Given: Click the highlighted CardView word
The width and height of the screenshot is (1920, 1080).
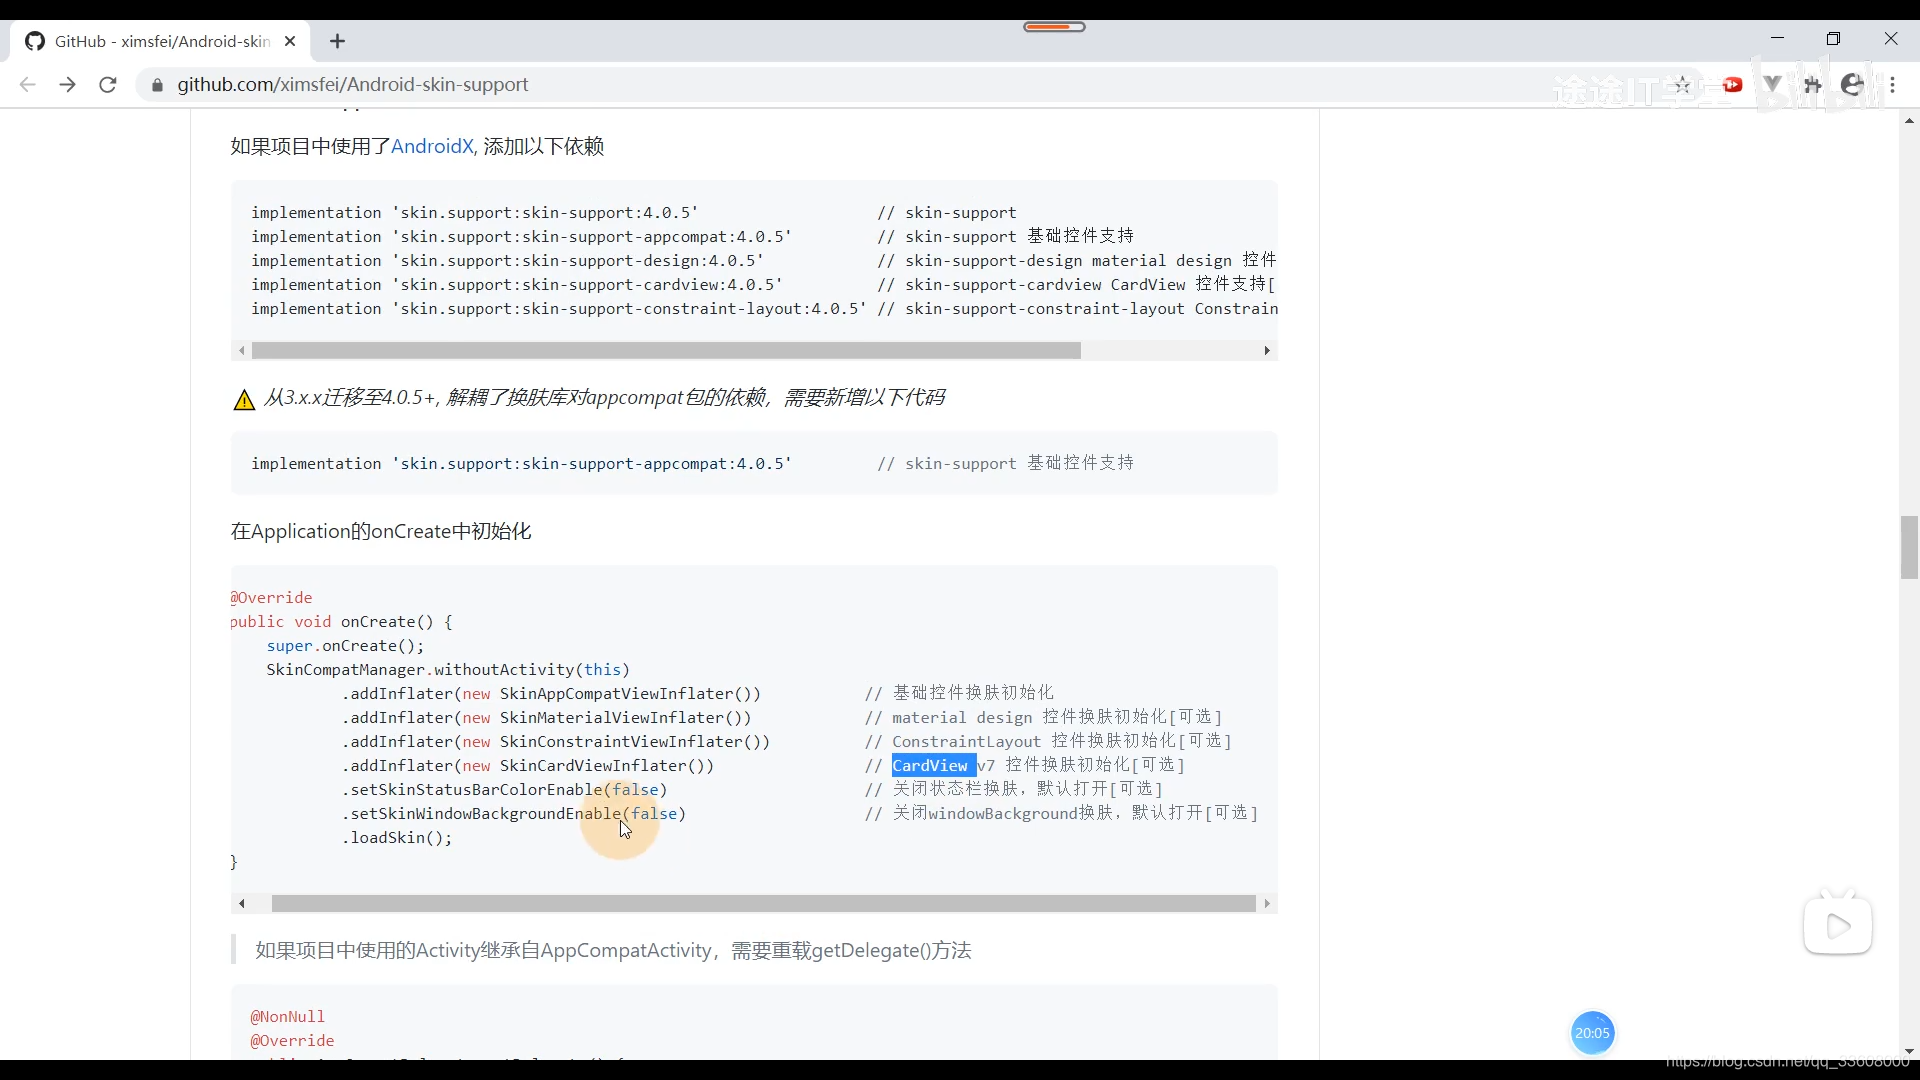Looking at the screenshot, I should [933, 766].
